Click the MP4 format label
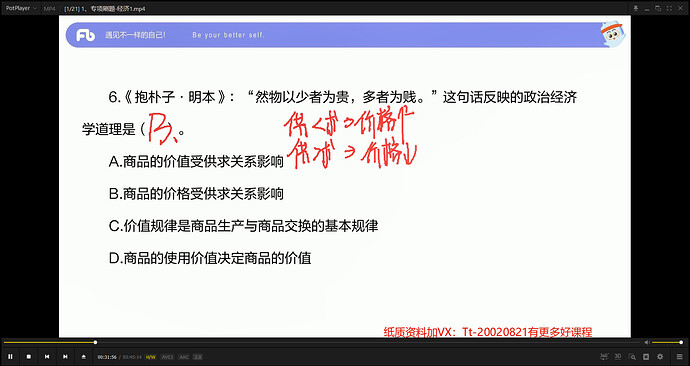690x366 pixels. [x=49, y=9]
